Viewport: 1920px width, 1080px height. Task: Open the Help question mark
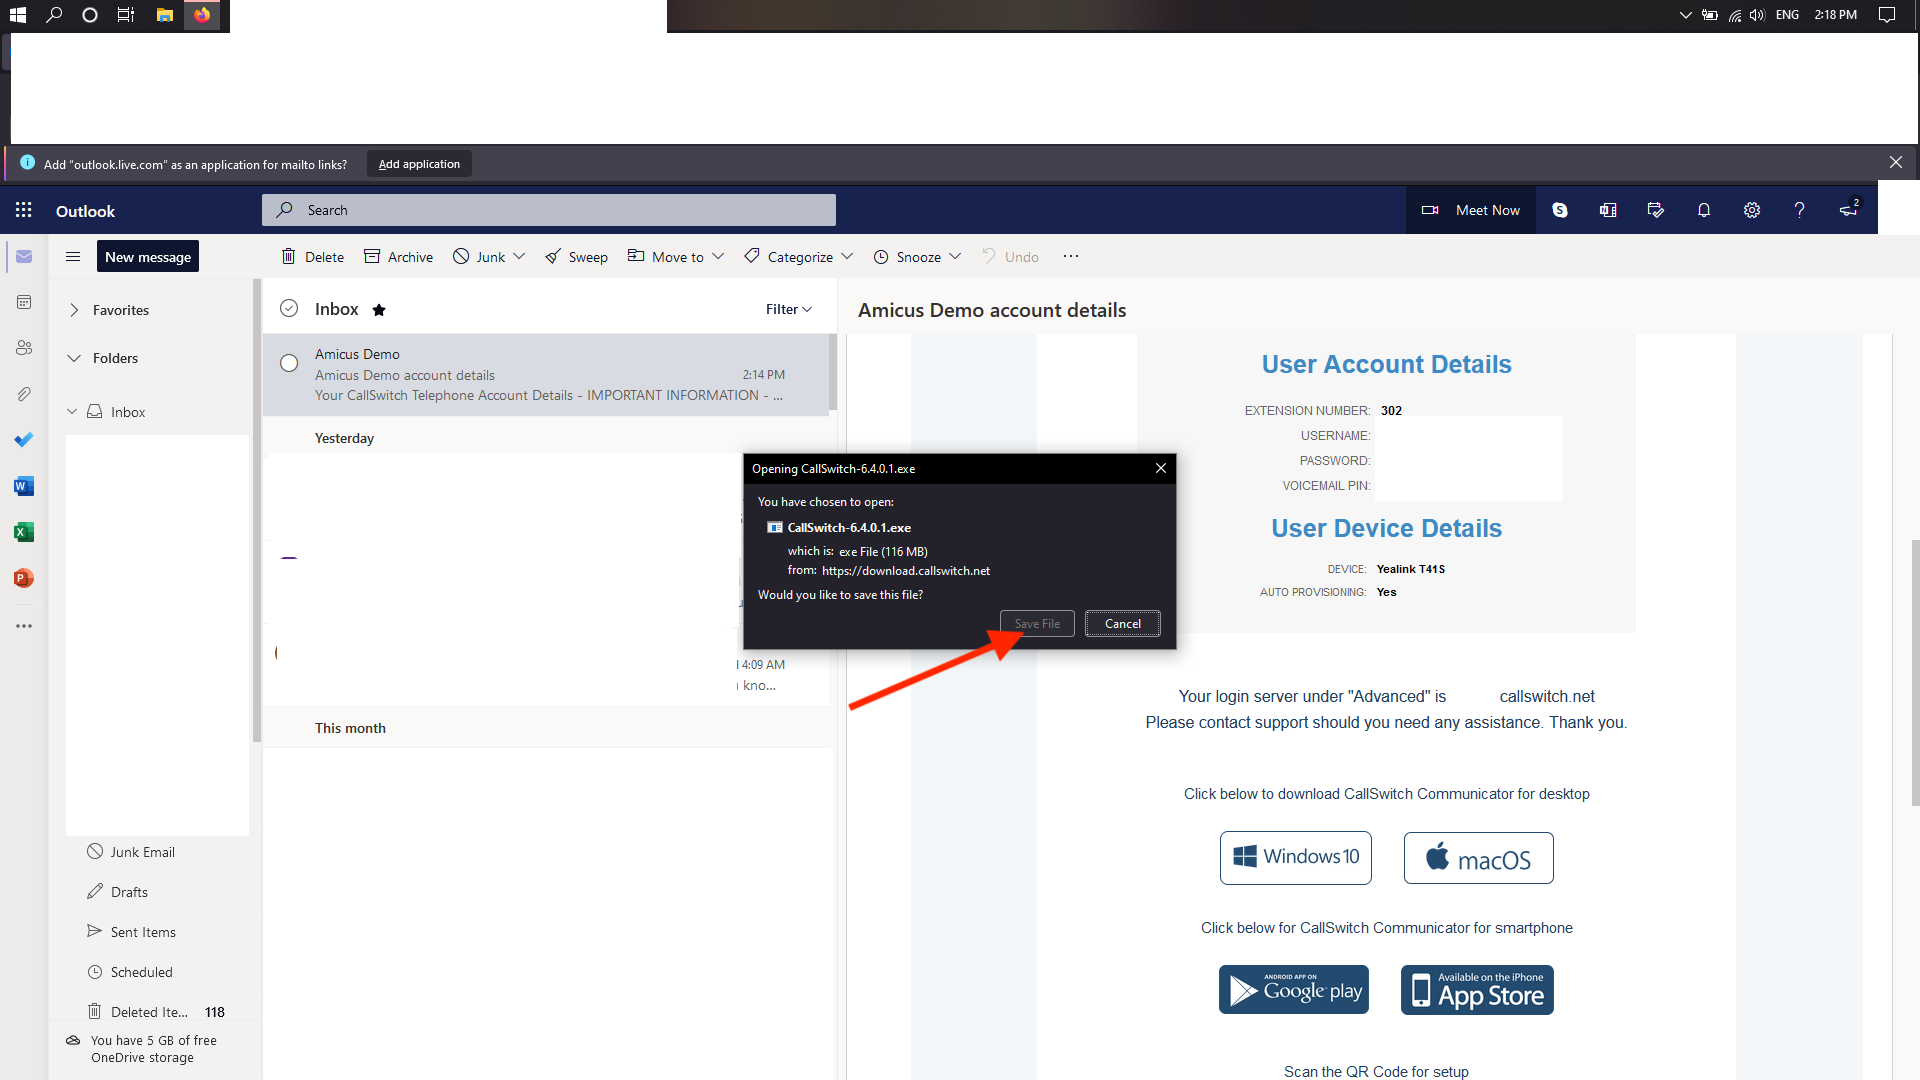tap(1800, 210)
